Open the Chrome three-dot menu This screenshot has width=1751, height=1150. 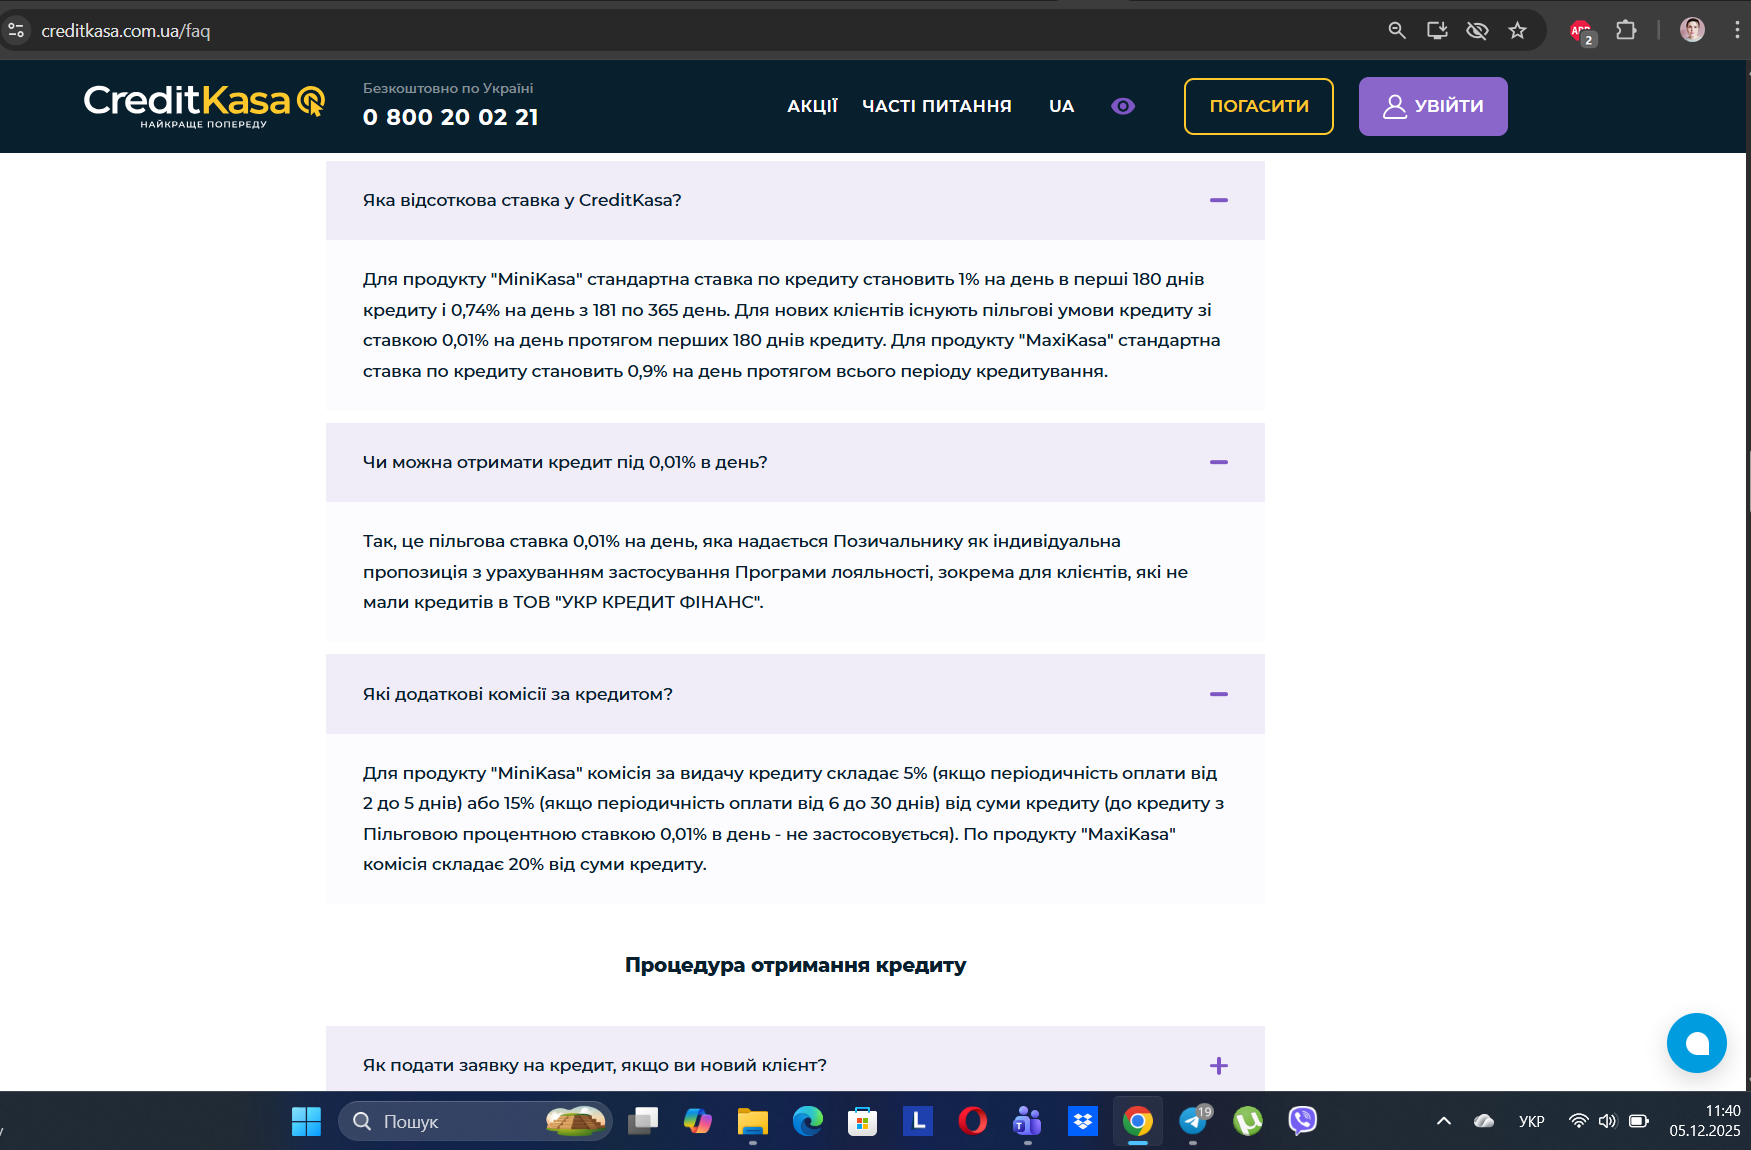[1737, 31]
